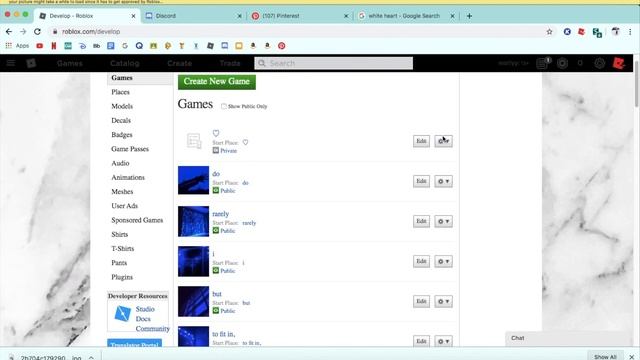Image resolution: width=640 pixels, height=360 pixels.
Task: Click the green squares extension icon
Action: point(597,32)
